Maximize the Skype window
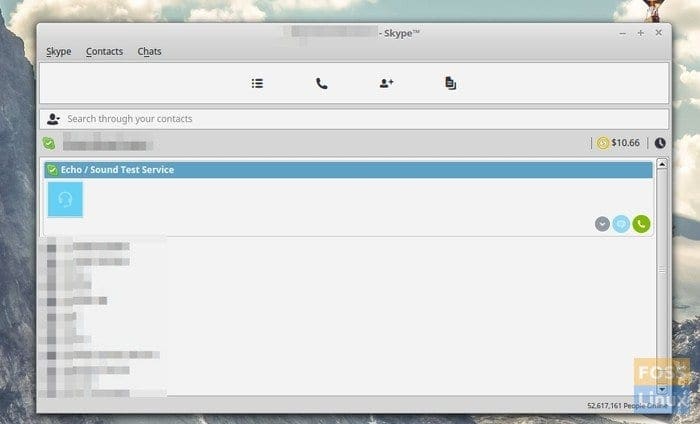 641,33
